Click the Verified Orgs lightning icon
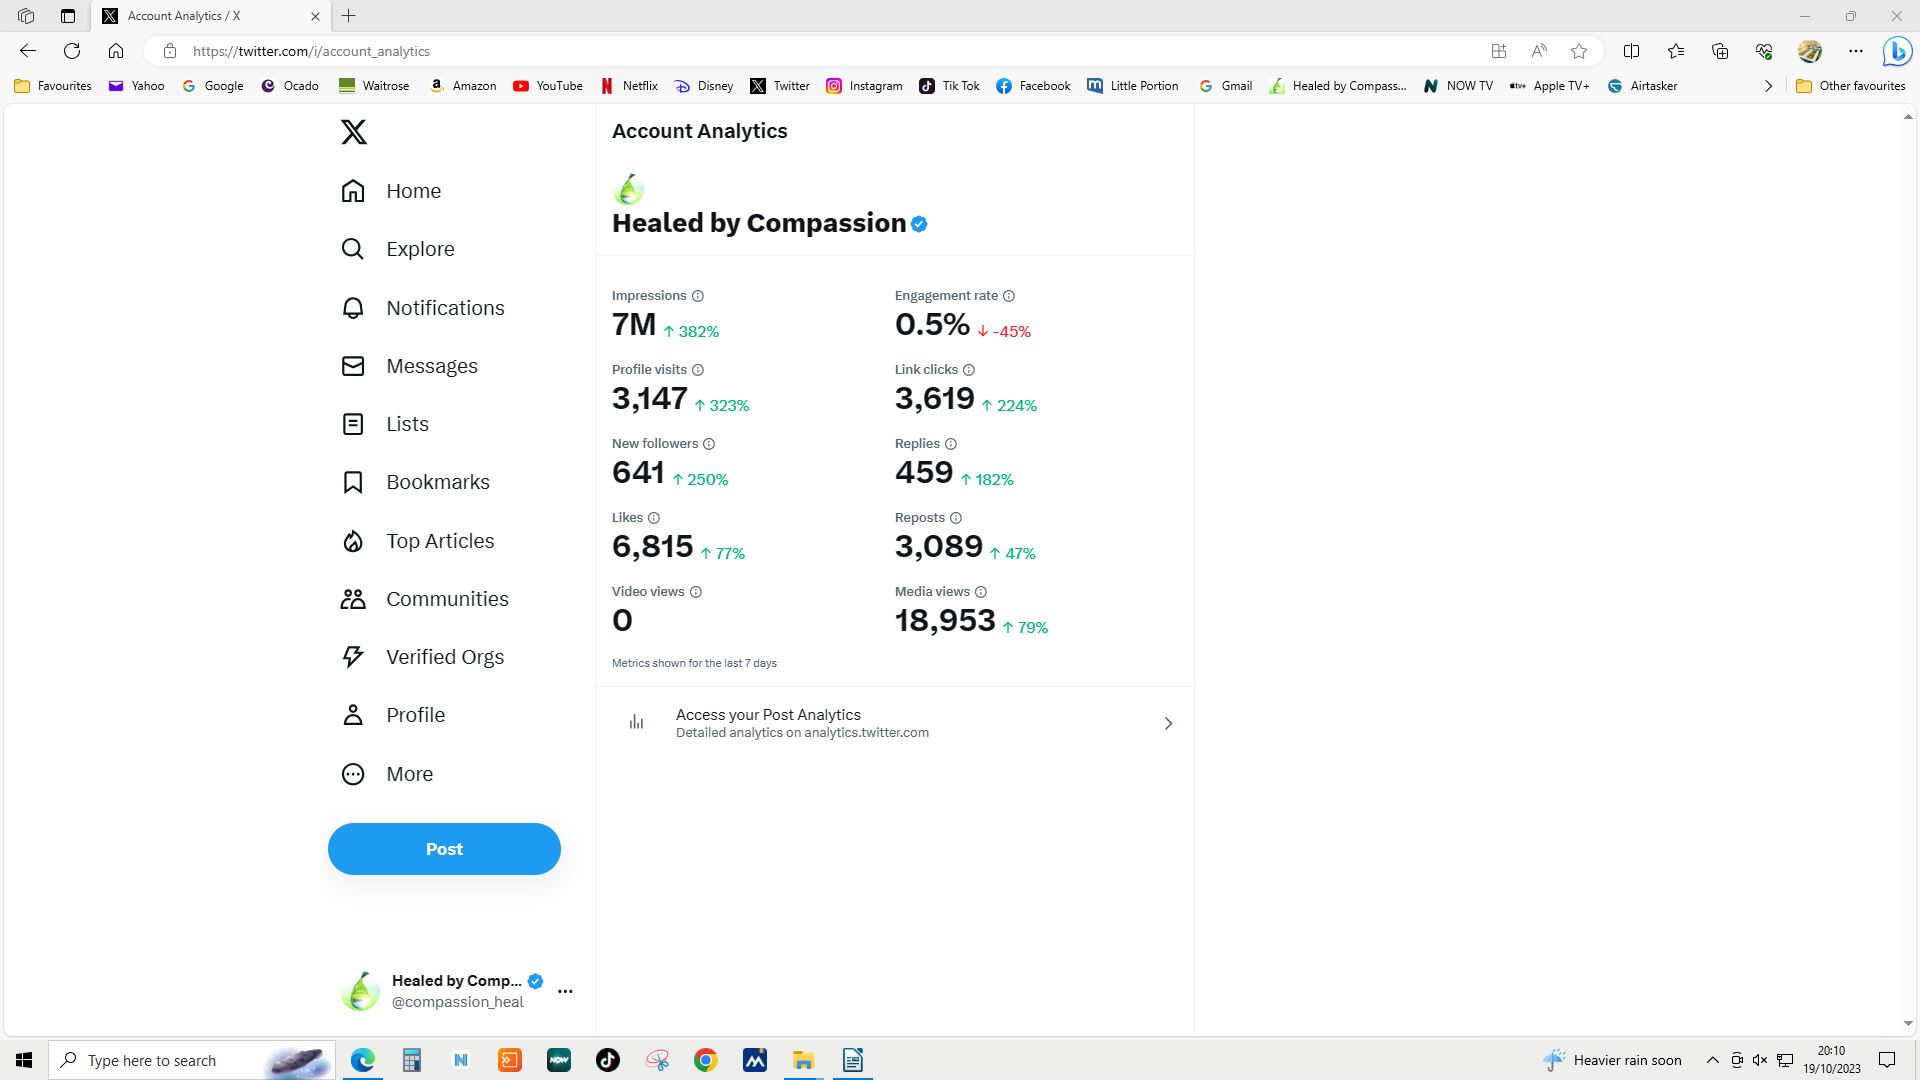 353,657
